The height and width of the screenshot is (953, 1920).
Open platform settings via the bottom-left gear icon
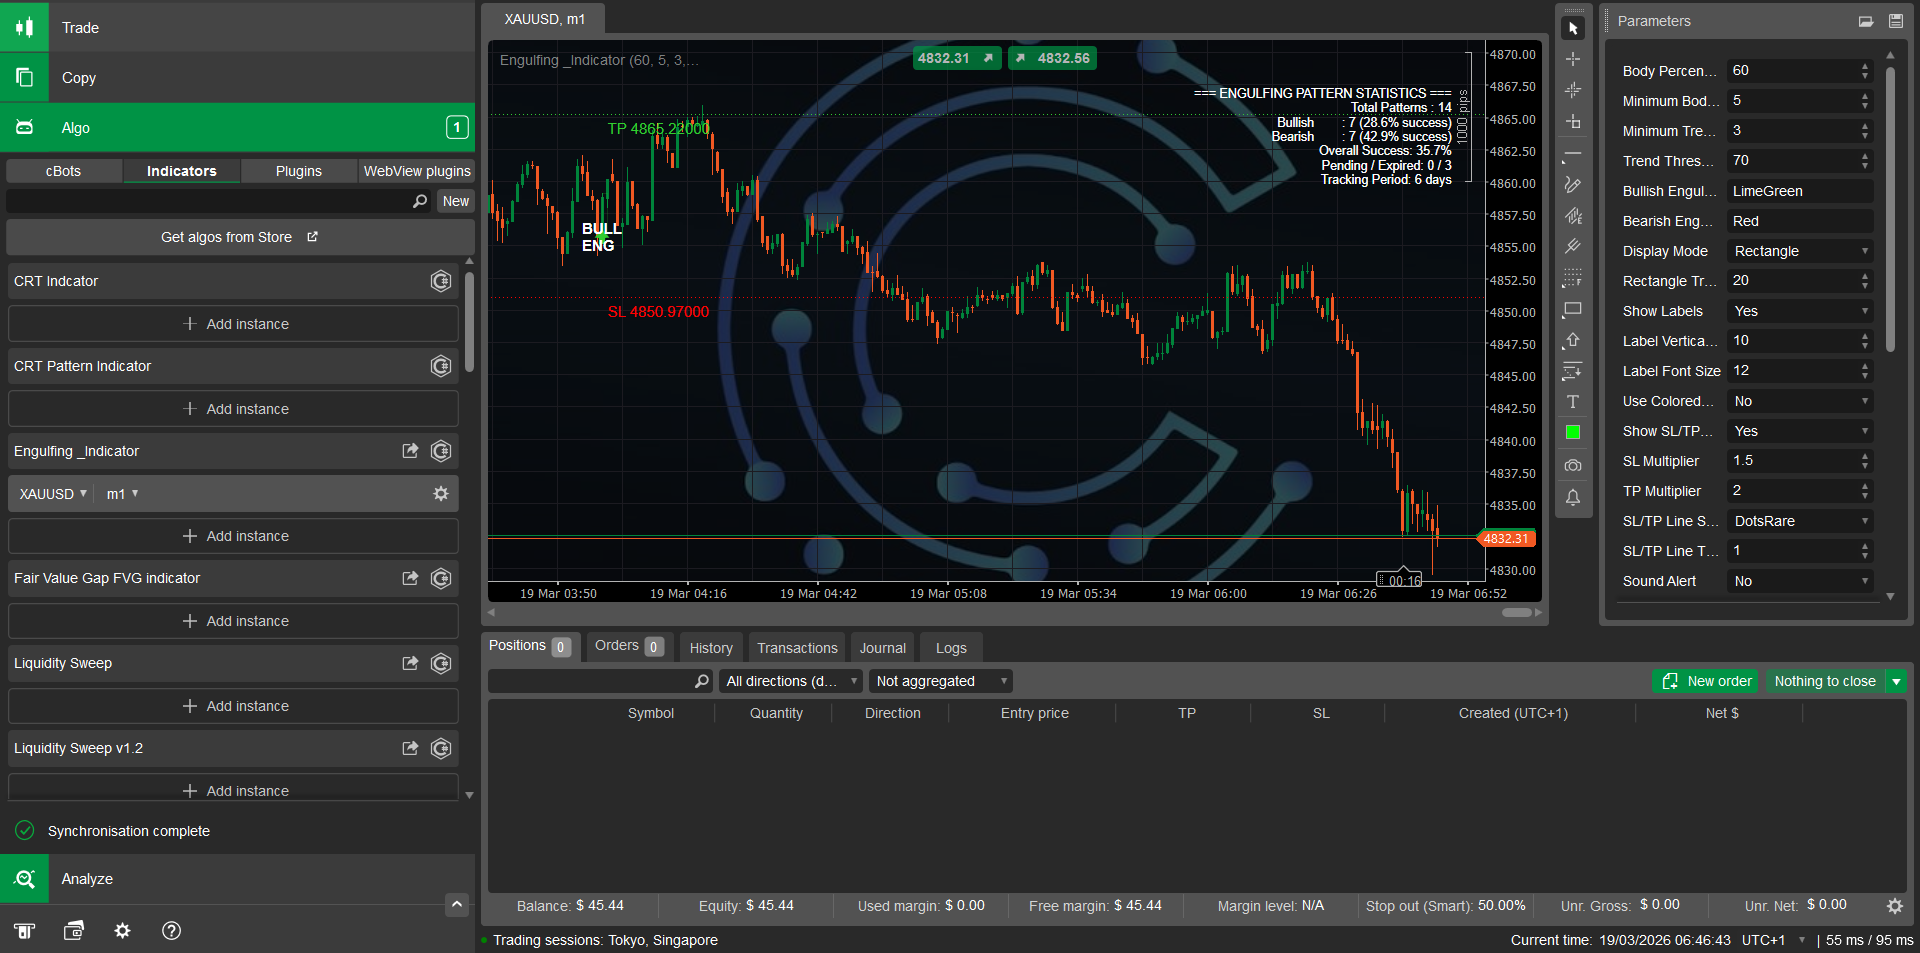pyautogui.click(x=122, y=931)
